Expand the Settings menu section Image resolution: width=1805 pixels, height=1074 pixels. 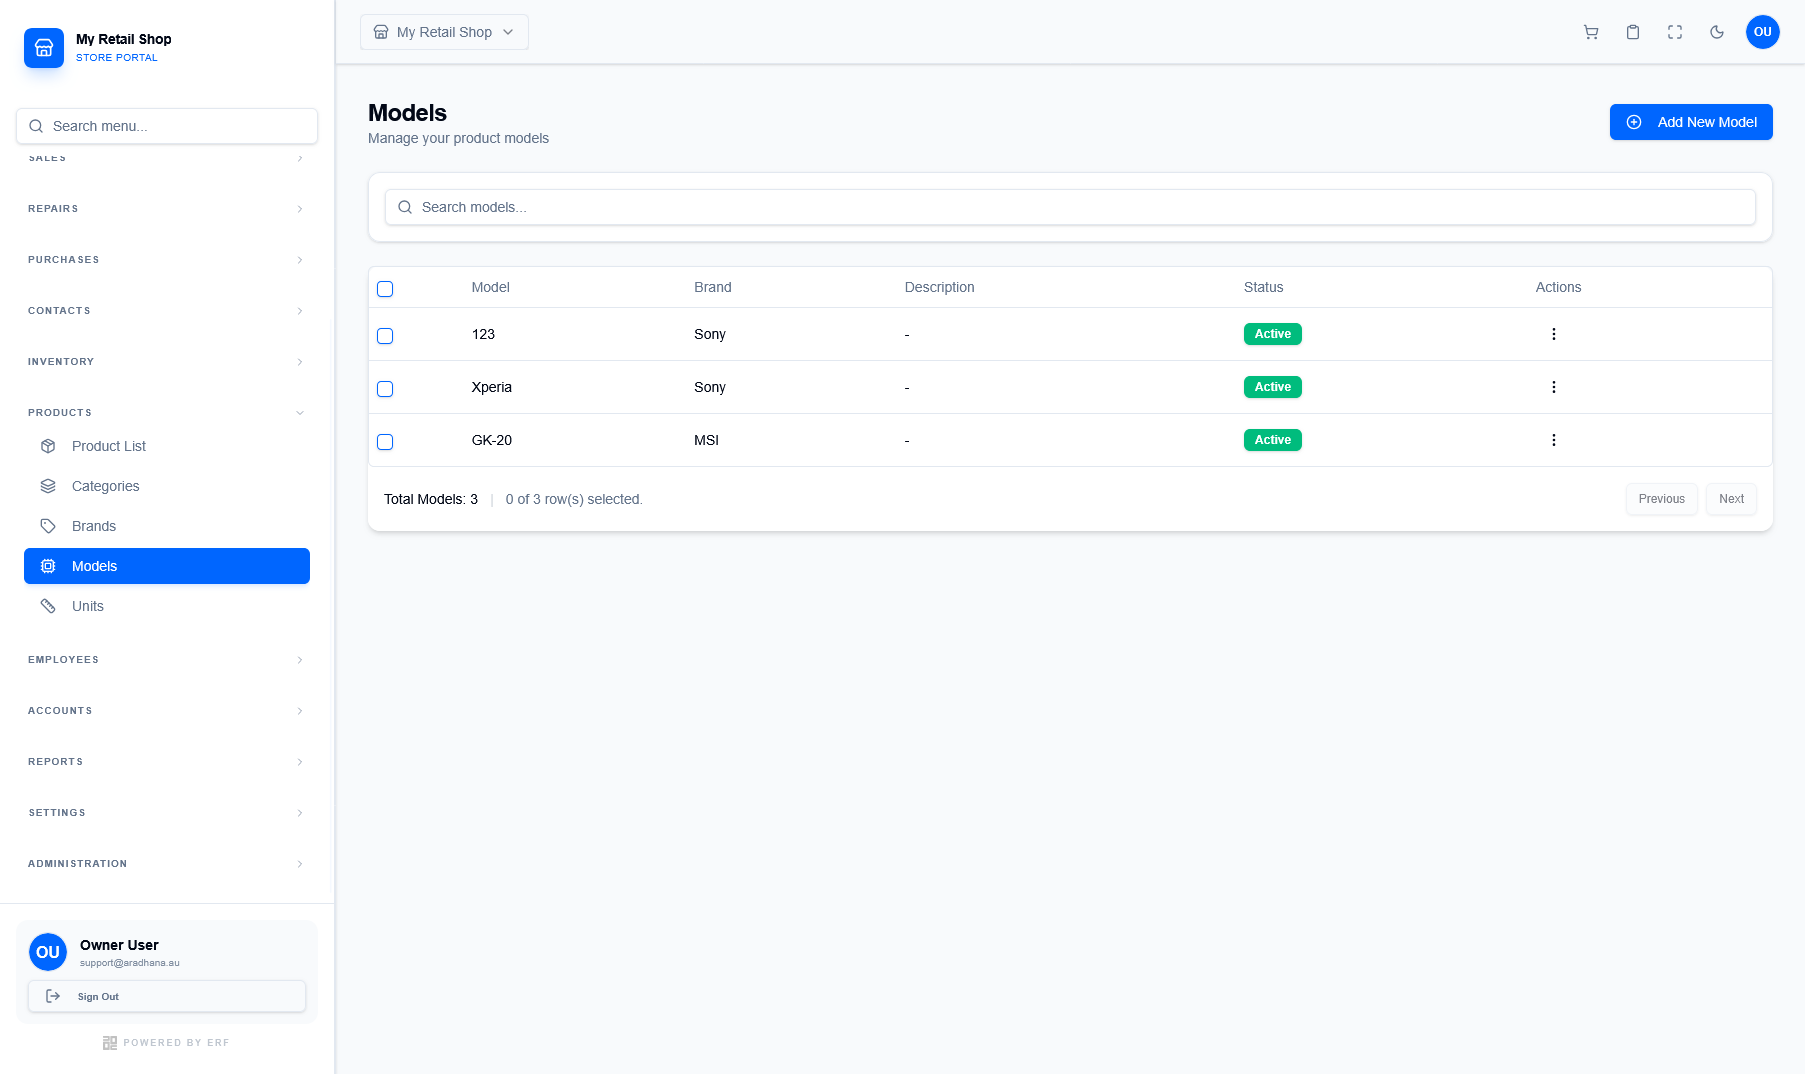[x=167, y=813]
